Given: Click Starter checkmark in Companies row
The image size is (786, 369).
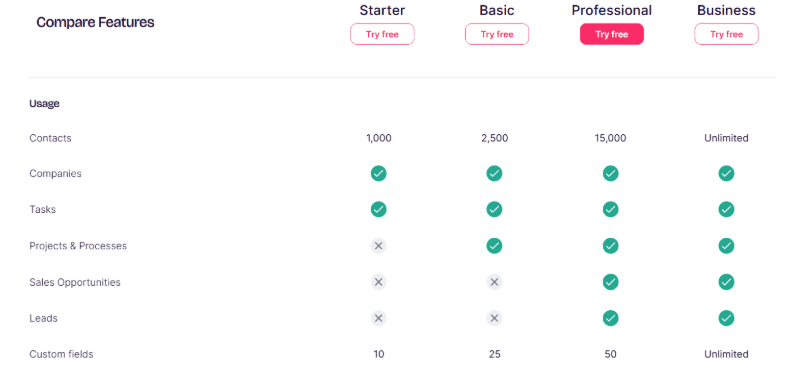Looking at the screenshot, I should tap(378, 173).
